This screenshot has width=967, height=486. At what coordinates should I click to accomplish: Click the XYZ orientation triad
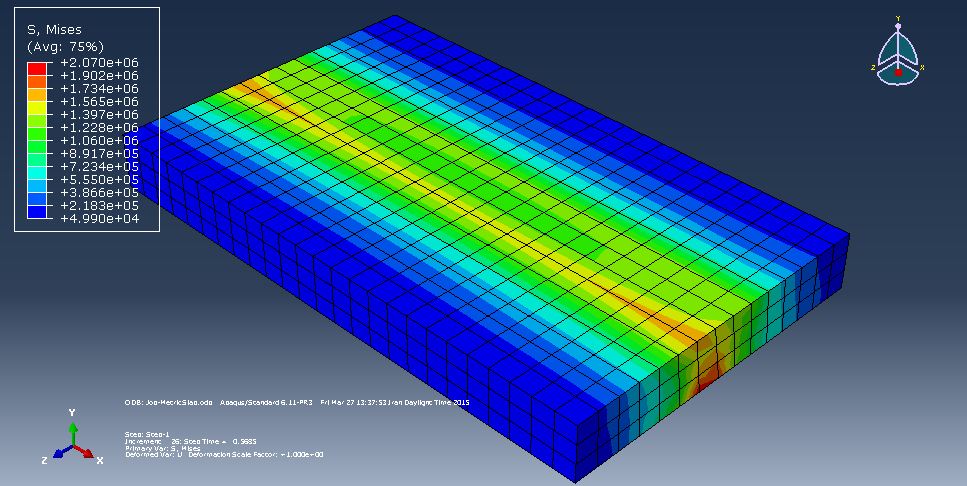pos(73,437)
